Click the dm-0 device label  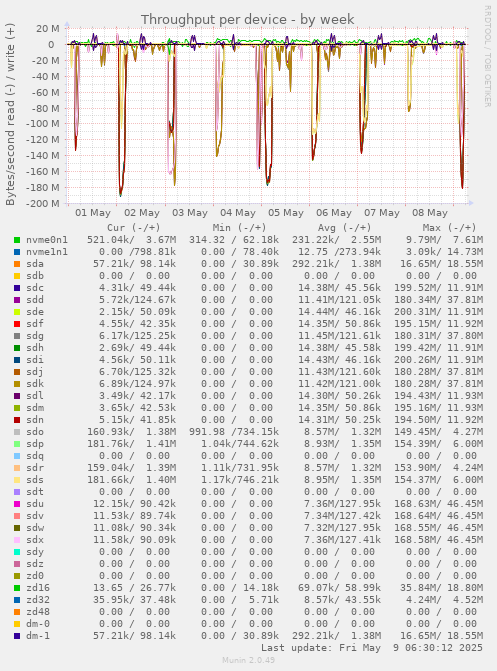(38, 623)
